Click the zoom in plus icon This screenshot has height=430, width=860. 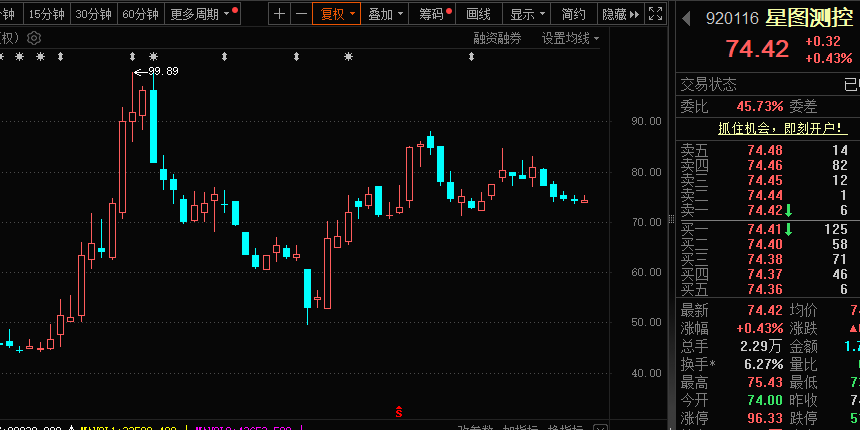279,14
